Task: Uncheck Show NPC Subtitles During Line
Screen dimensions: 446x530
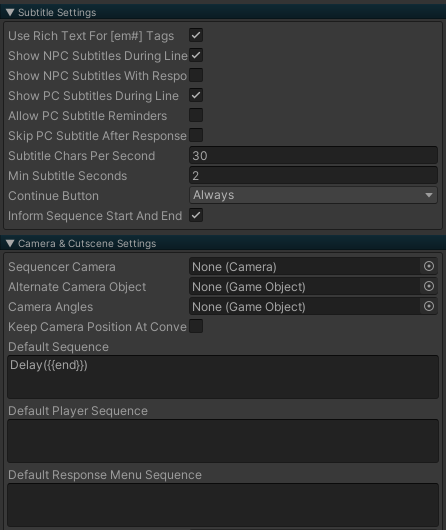Action: [x=196, y=55]
